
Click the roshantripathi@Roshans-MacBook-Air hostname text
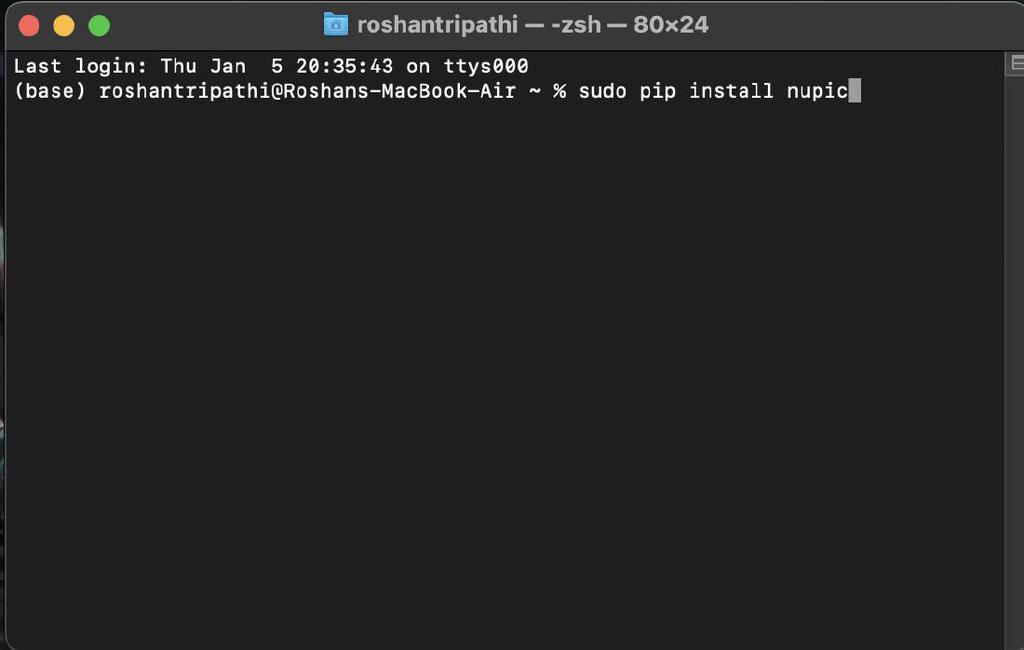coord(307,92)
